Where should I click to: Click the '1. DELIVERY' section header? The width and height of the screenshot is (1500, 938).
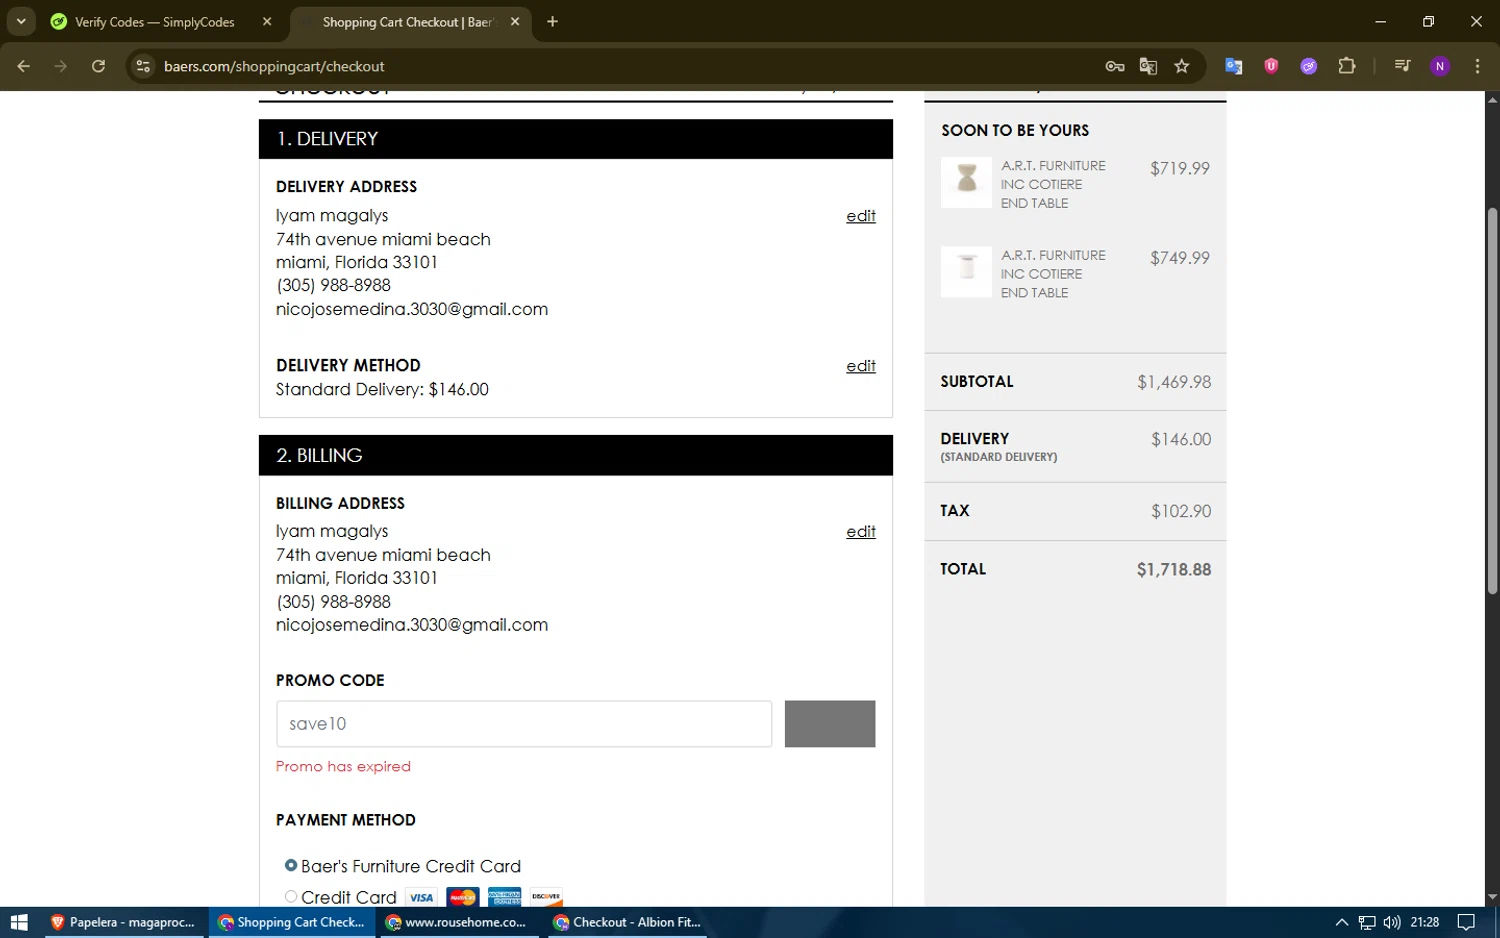pyautogui.click(x=576, y=139)
